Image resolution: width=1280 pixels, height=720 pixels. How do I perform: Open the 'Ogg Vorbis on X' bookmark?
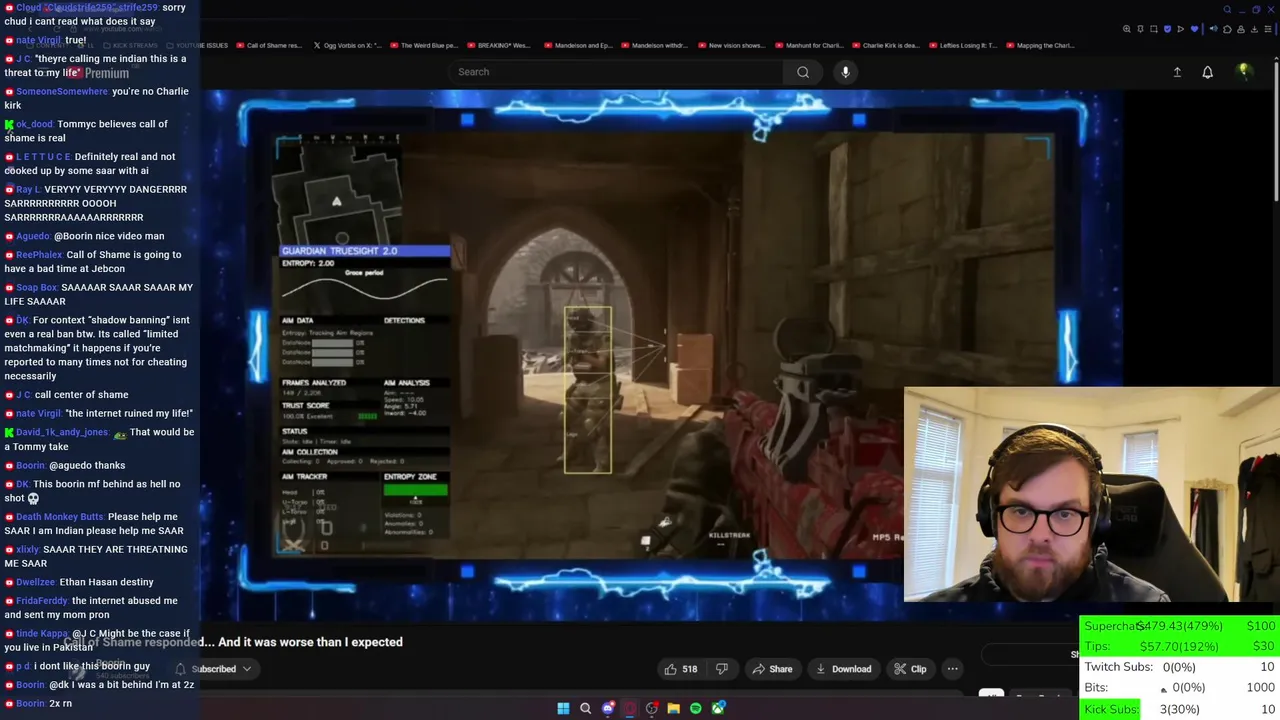[348, 46]
